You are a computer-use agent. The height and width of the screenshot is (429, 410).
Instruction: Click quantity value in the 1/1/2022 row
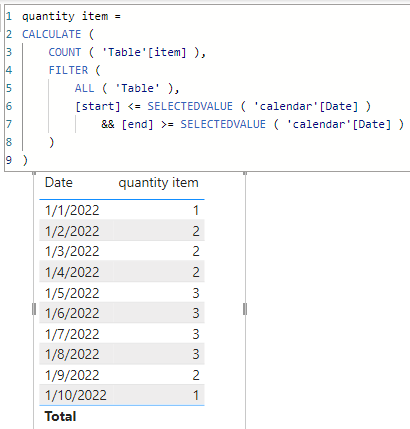(196, 210)
